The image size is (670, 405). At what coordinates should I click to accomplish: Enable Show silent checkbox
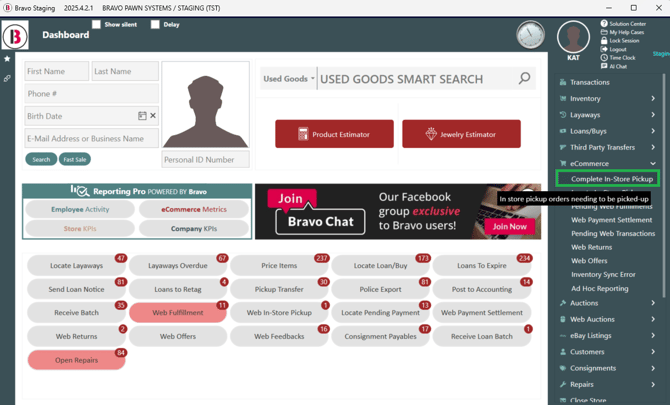click(97, 24)
